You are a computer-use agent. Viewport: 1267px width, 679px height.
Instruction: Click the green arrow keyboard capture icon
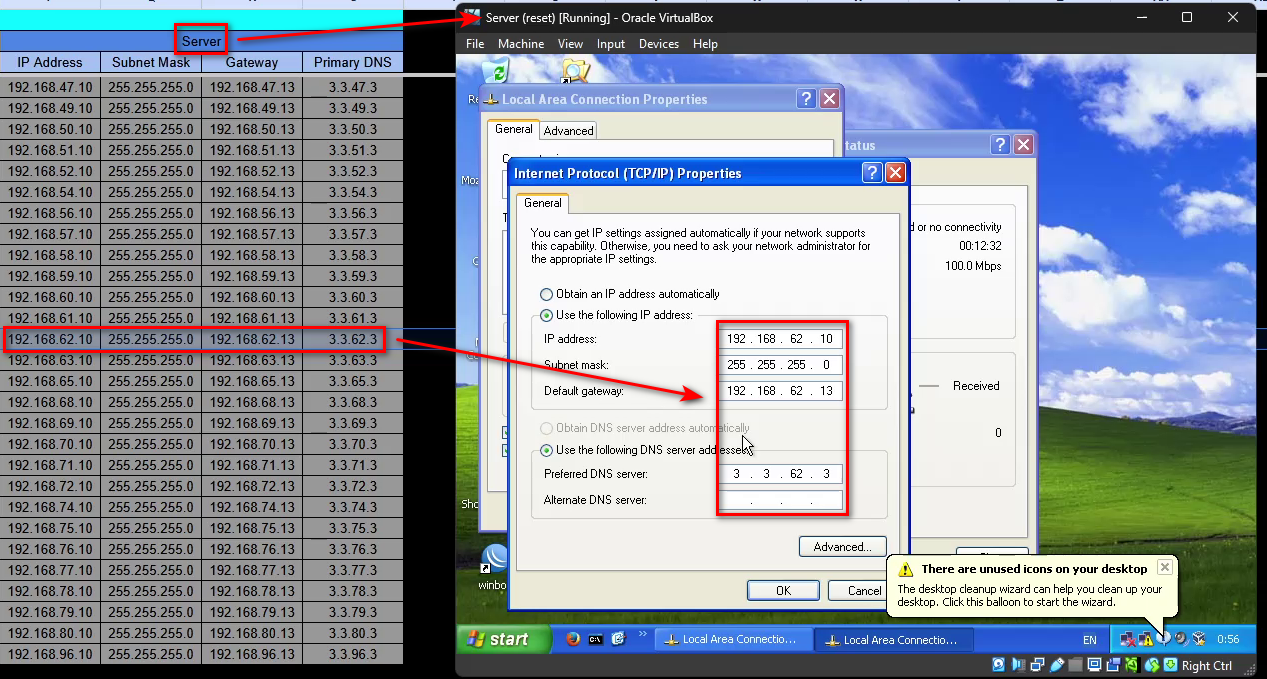point(1170,665)
